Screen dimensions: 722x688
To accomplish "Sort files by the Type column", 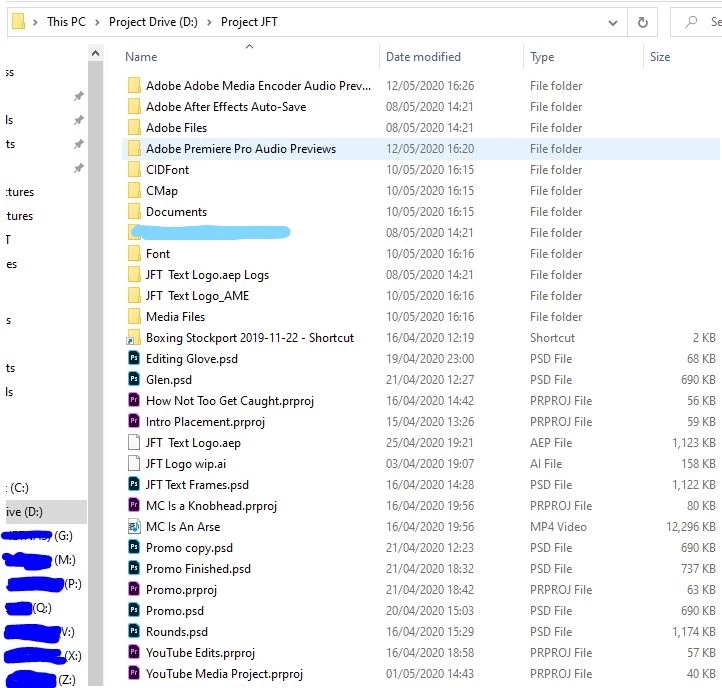I will pos(542,57).
